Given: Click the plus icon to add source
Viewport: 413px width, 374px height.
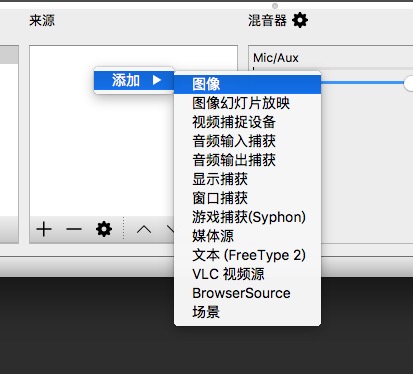Looking at the screenshot, I should pyautogui.click(x=44, y=229).
